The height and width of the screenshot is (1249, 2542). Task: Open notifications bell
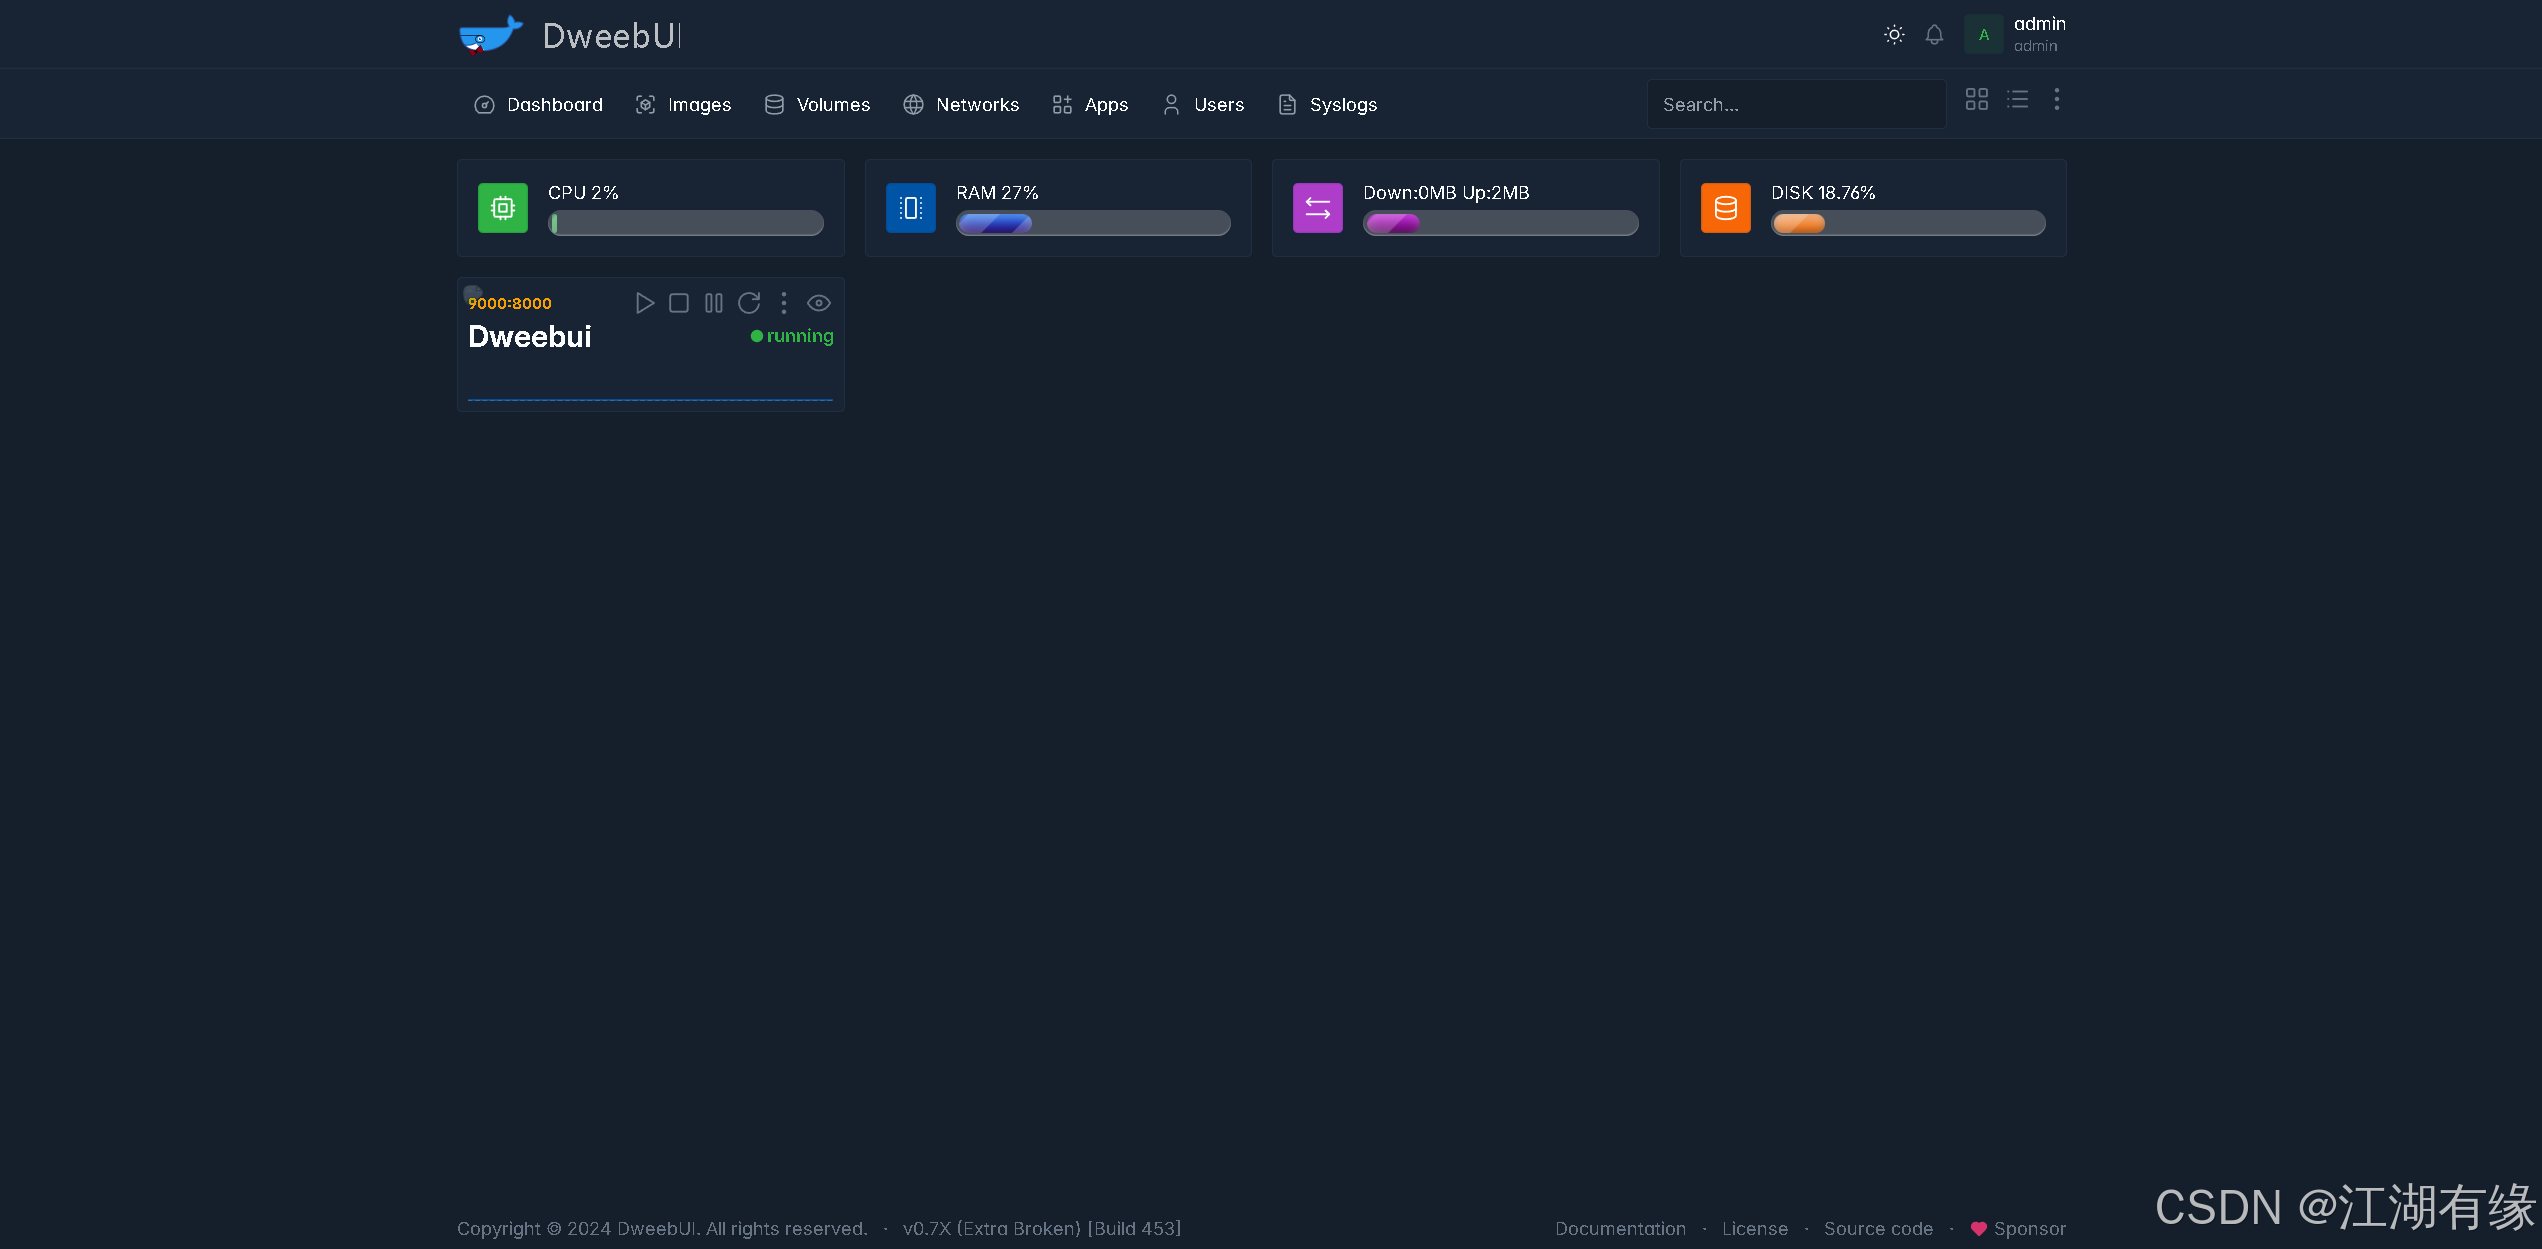pos(1934,35)
